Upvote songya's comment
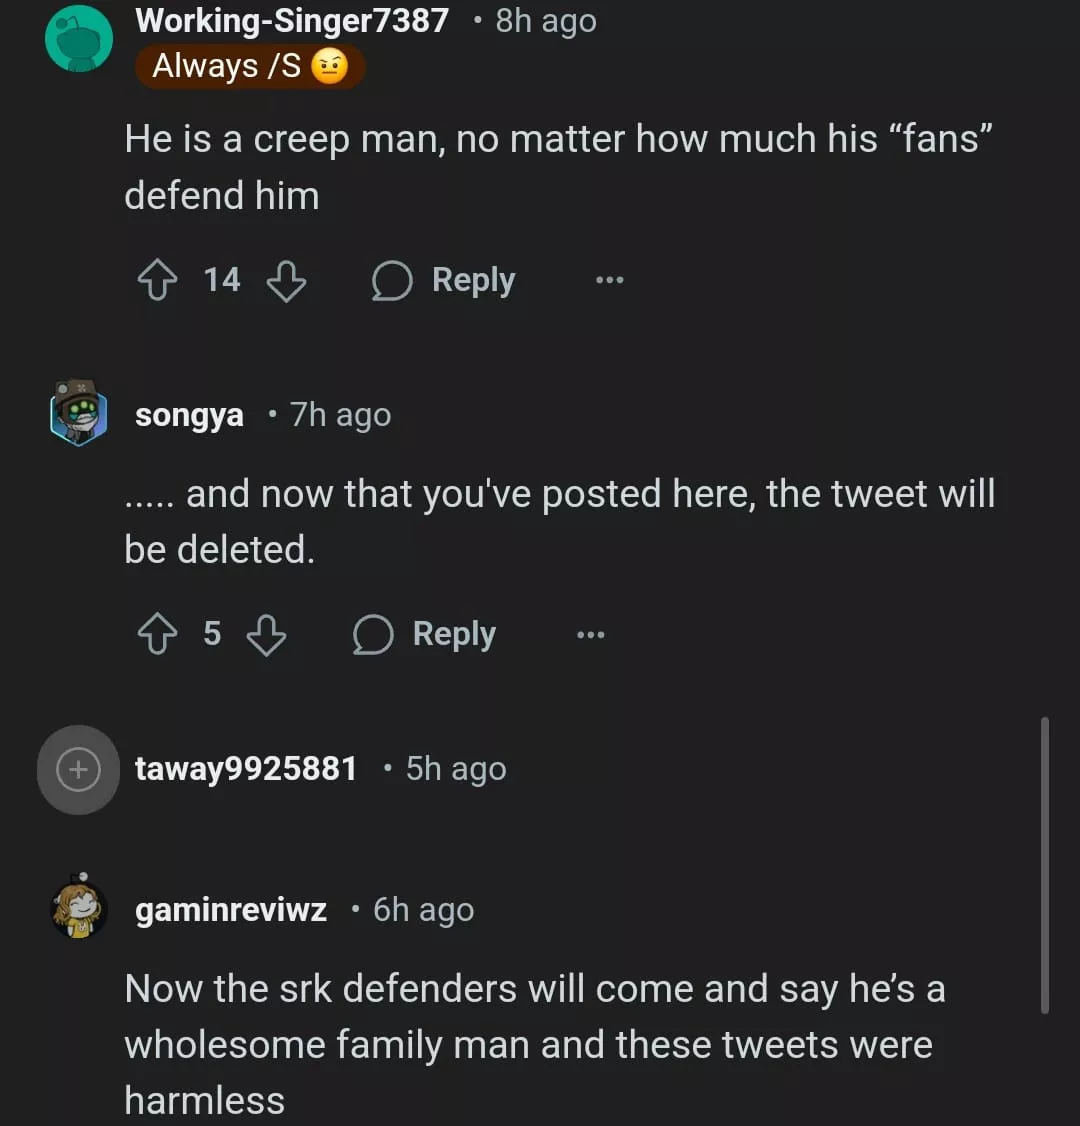The image size is (1080, 1126). (x=156, y=635)
